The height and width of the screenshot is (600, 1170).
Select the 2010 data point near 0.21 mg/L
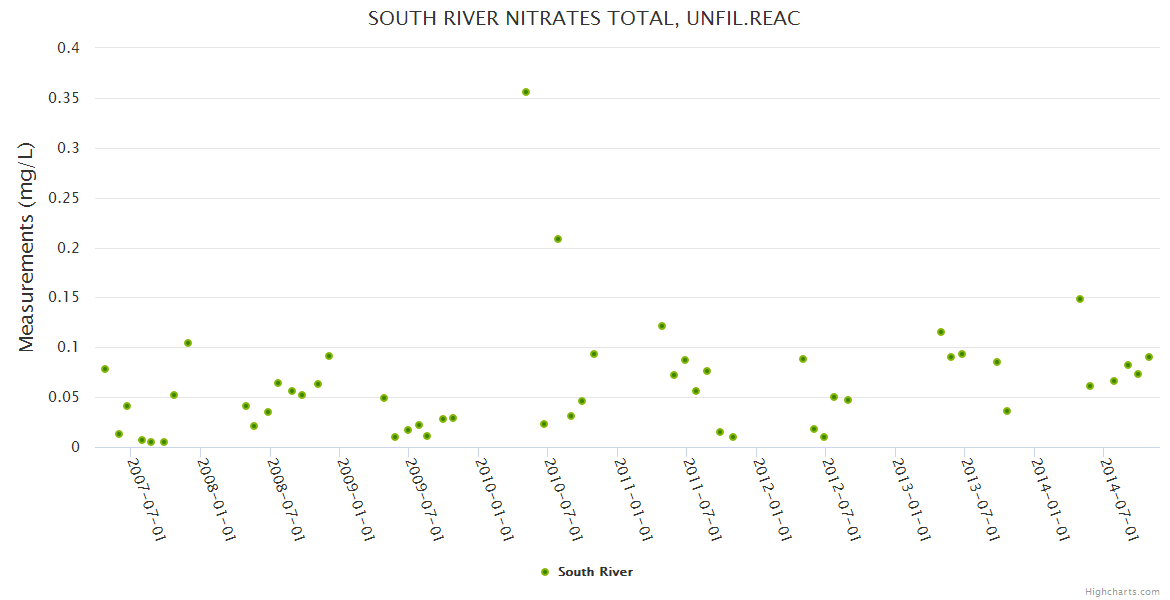(558, 239)
